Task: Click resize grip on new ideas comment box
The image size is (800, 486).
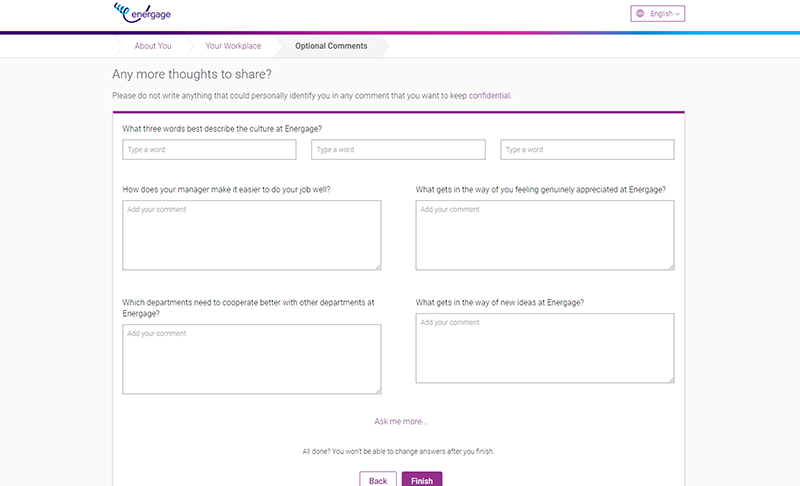Action: (671, 380)
